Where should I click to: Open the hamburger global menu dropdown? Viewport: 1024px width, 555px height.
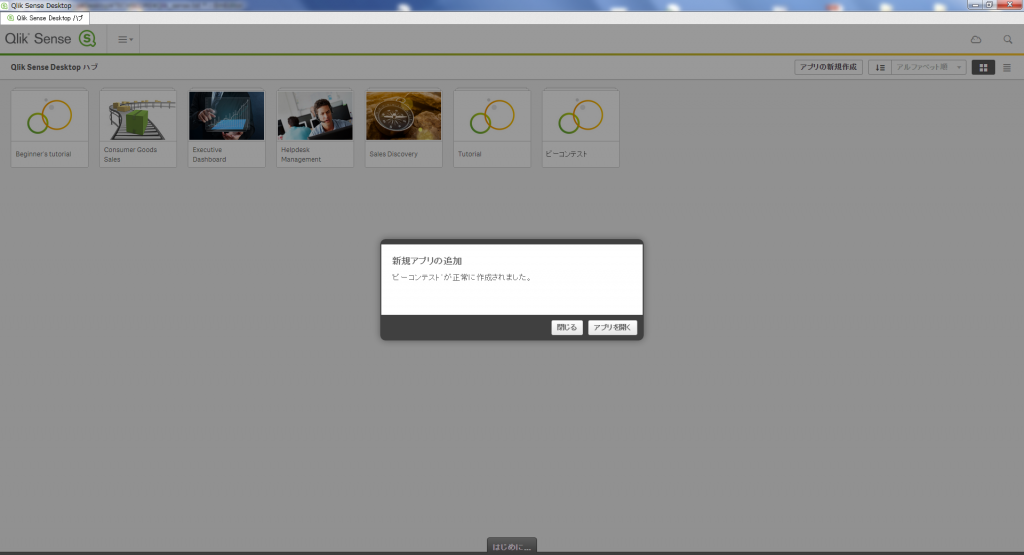click(x=125, y=39)
